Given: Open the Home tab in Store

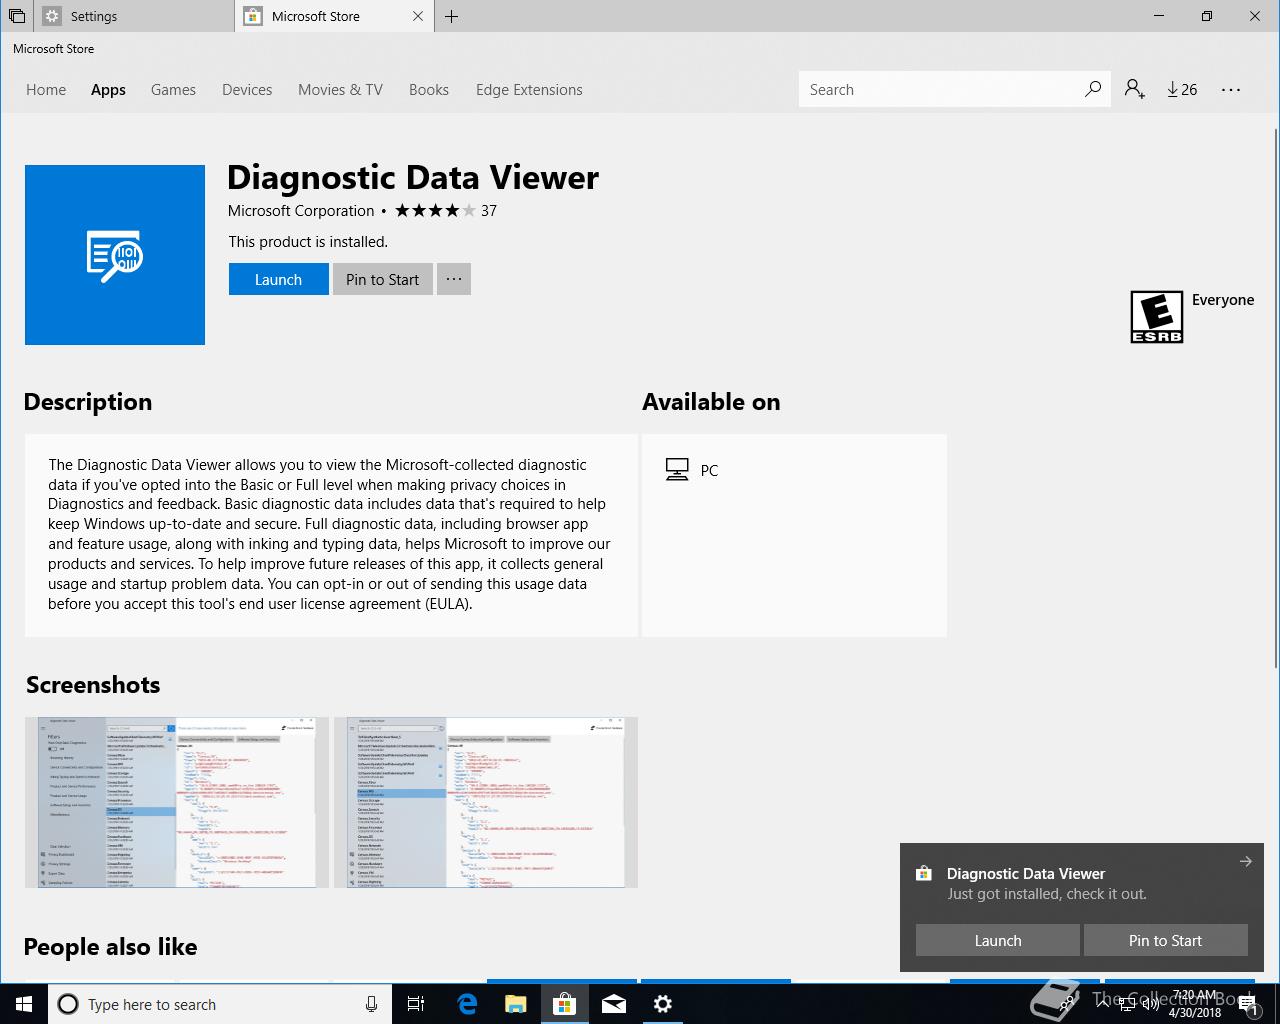Looking at the screenshot, I should [46, 89].
